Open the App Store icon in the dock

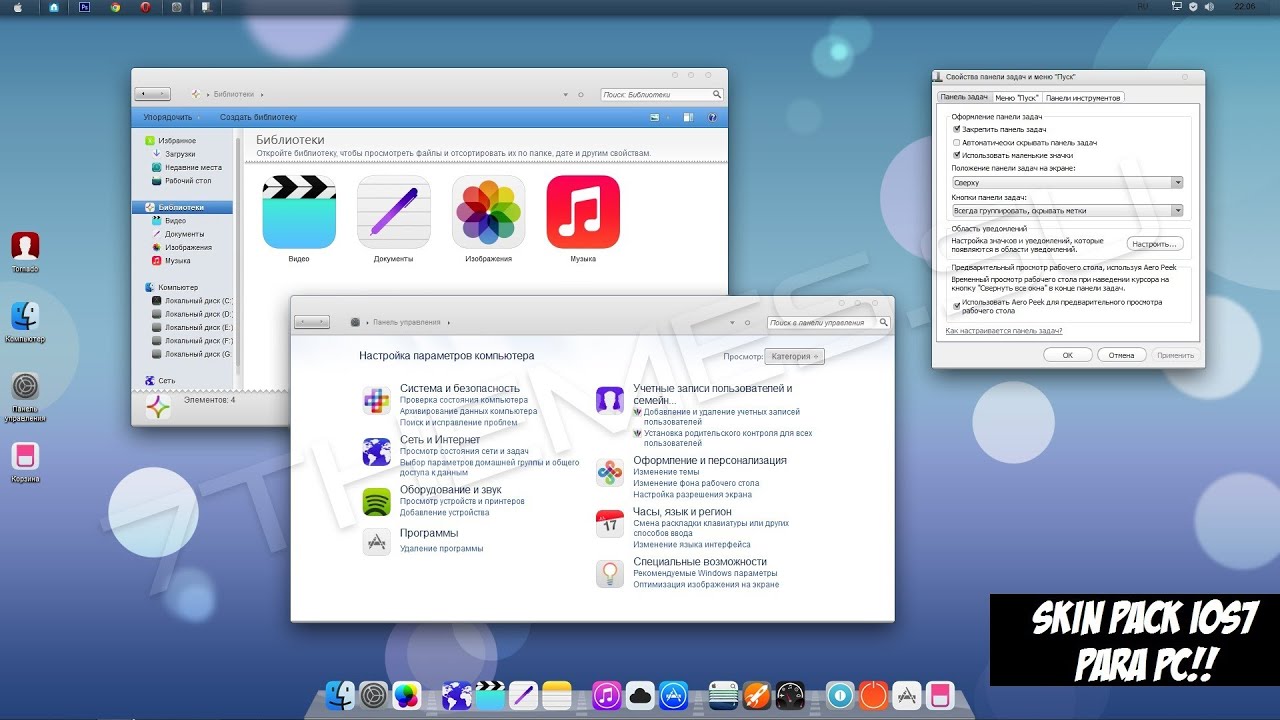674,695
